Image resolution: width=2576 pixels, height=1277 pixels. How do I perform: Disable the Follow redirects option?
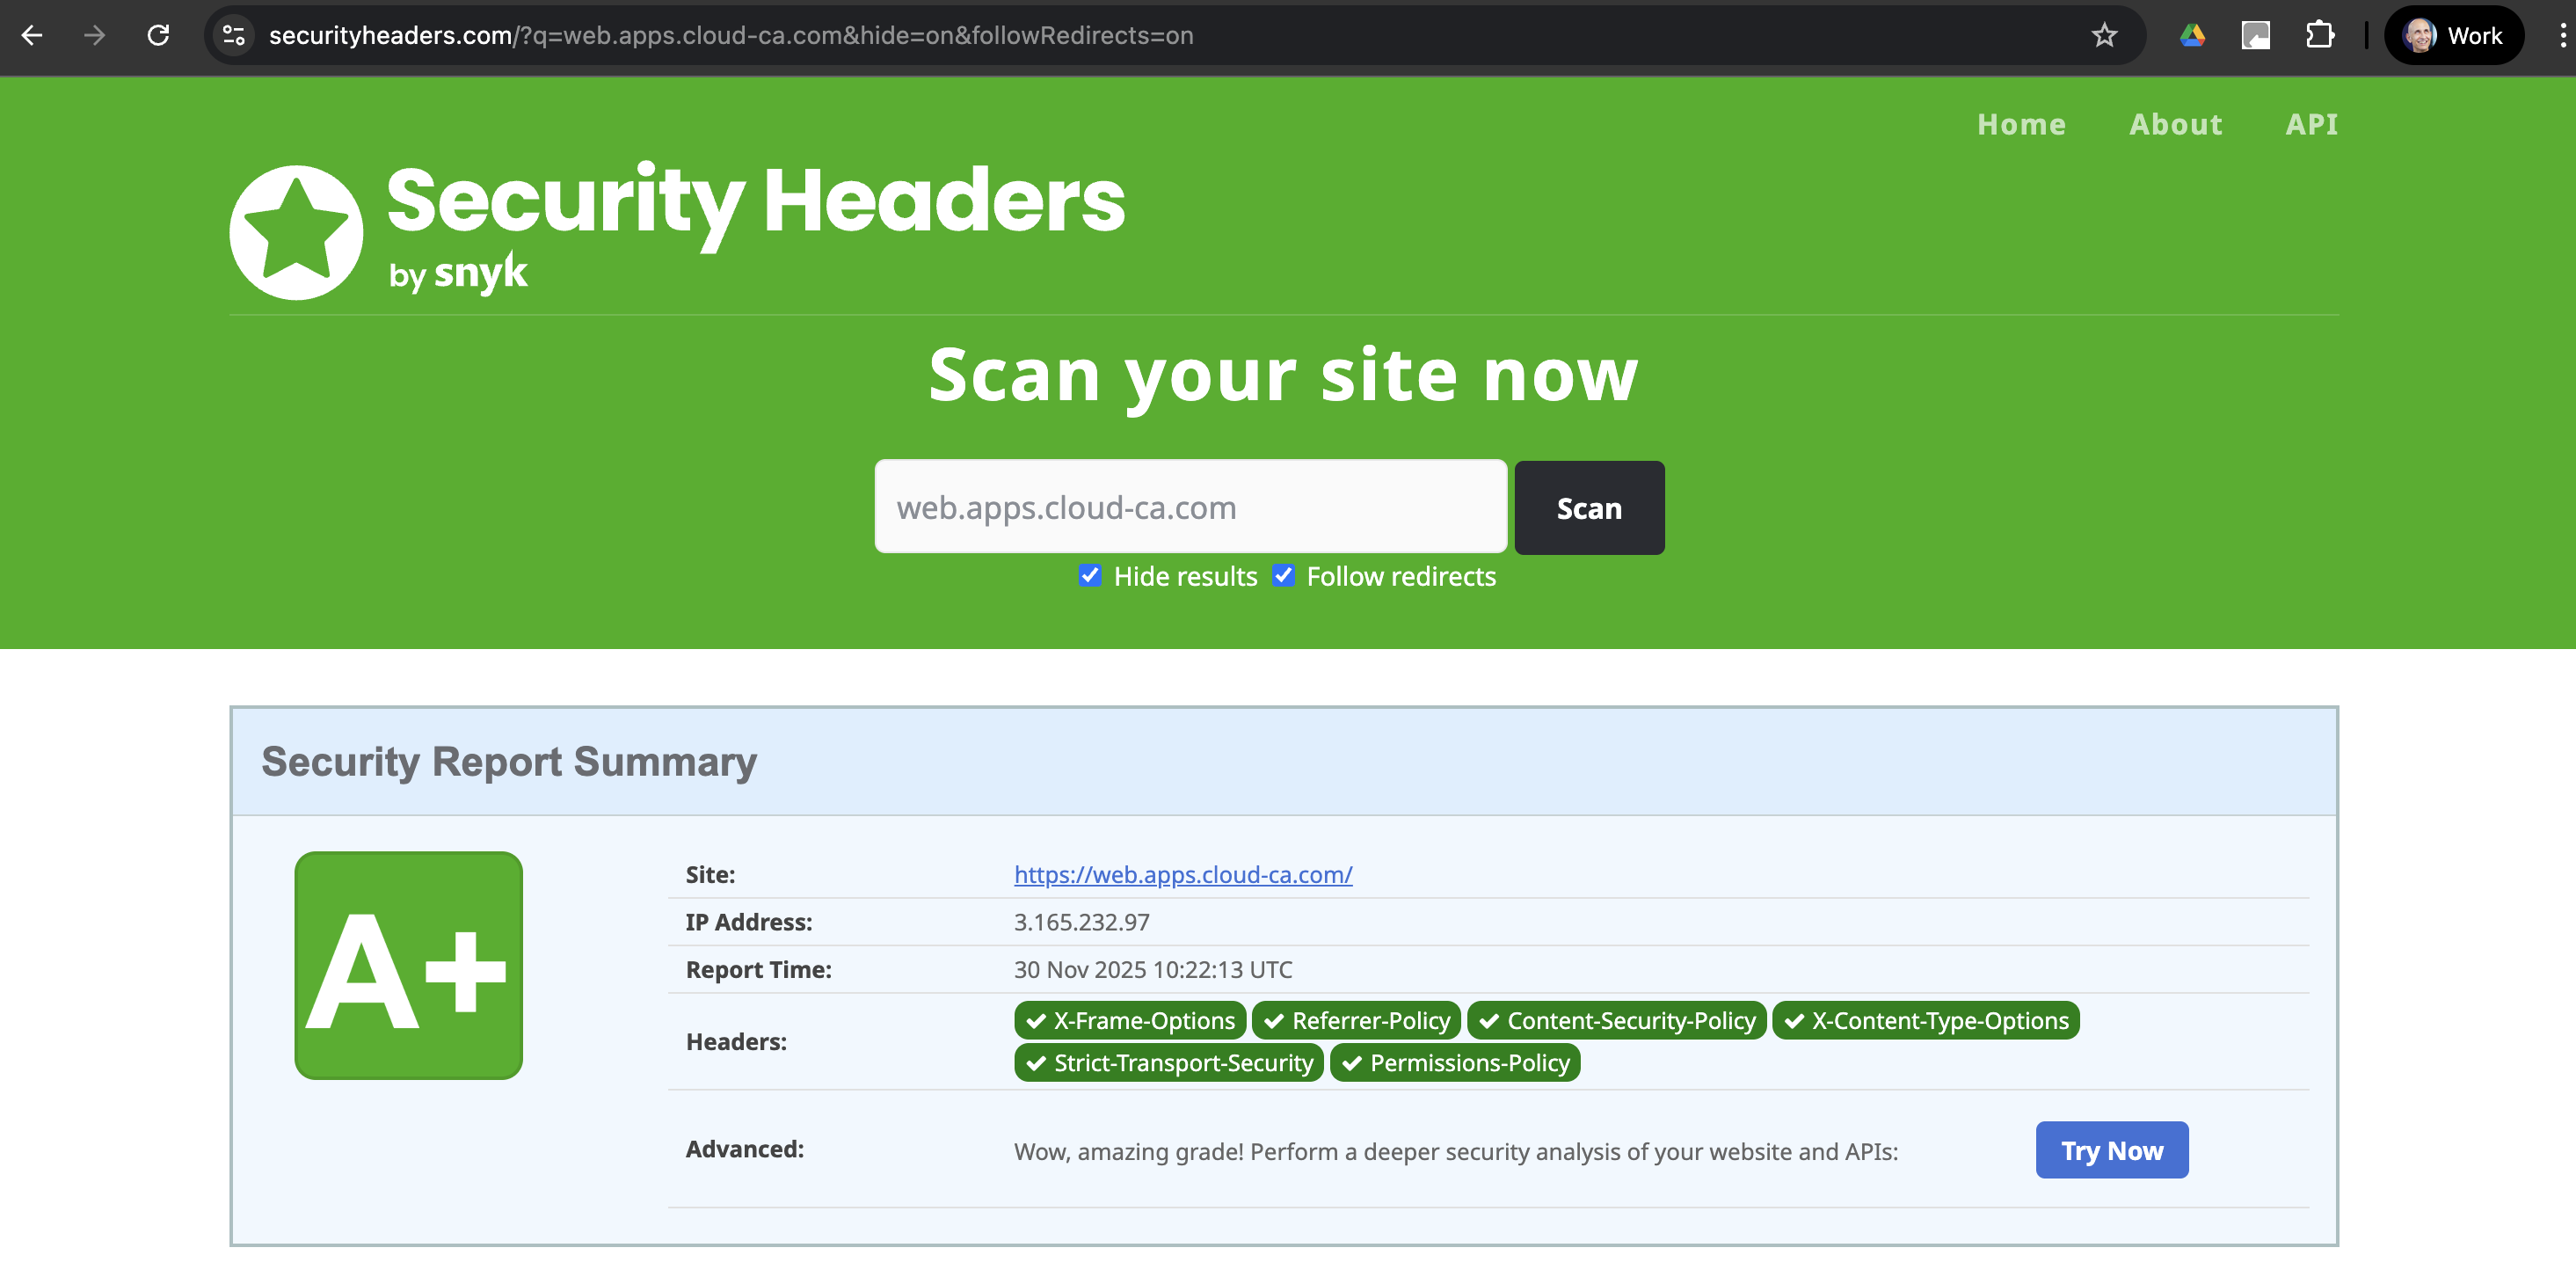coord(1283,576)
